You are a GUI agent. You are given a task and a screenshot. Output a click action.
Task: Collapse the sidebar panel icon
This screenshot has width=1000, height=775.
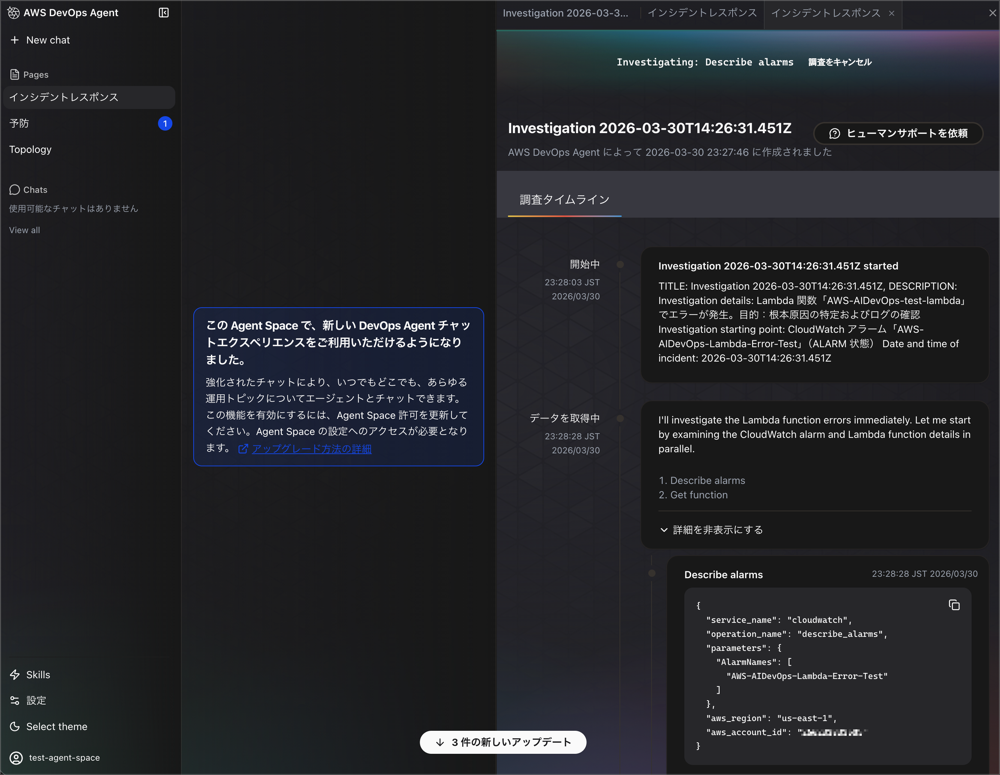[164, 13]
